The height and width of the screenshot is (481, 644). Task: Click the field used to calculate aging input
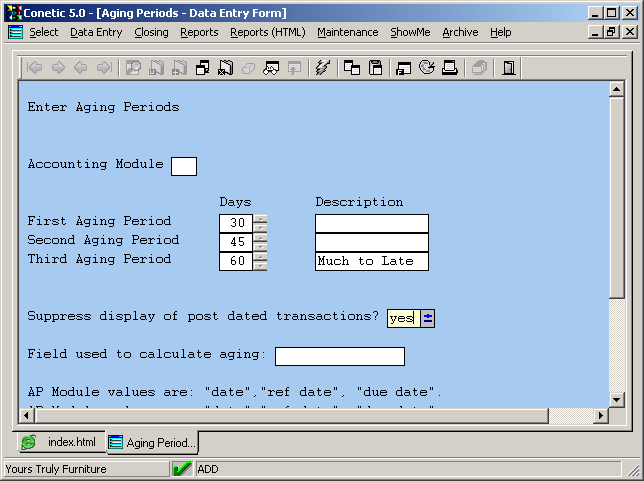pyautogui.click(x=339, y=356)
